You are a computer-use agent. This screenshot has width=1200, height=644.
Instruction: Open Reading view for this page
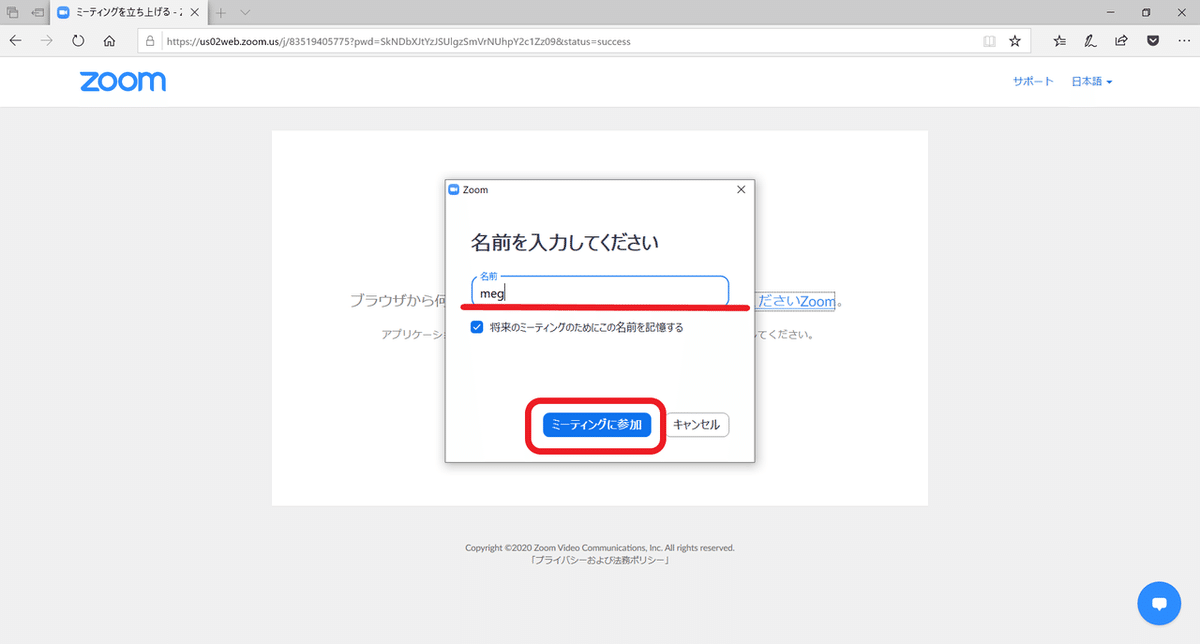pyautogui.click(x=989, y=41)
